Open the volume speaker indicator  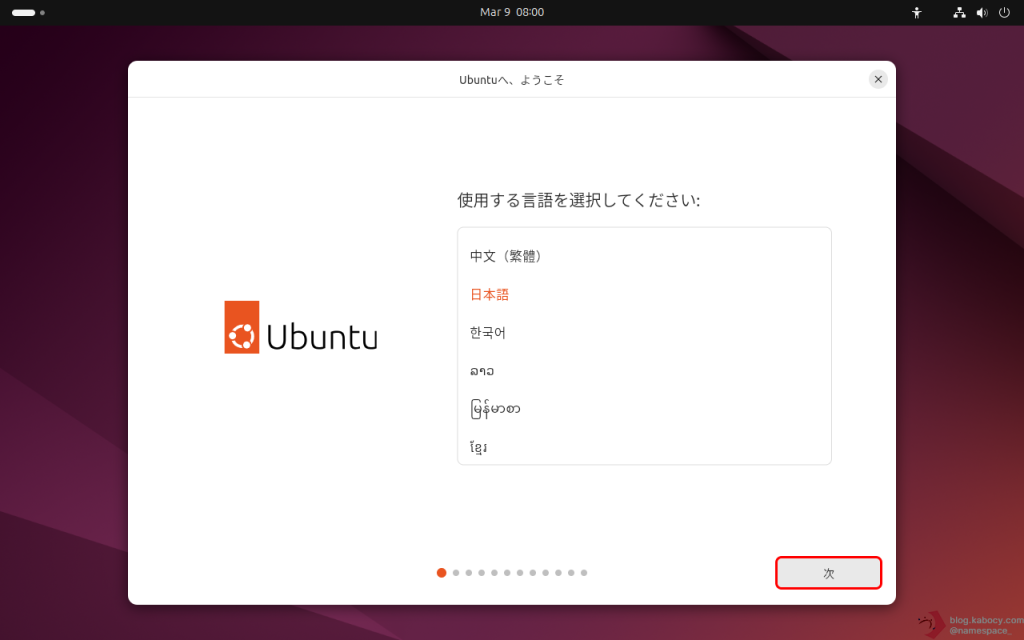click(981, 13)
